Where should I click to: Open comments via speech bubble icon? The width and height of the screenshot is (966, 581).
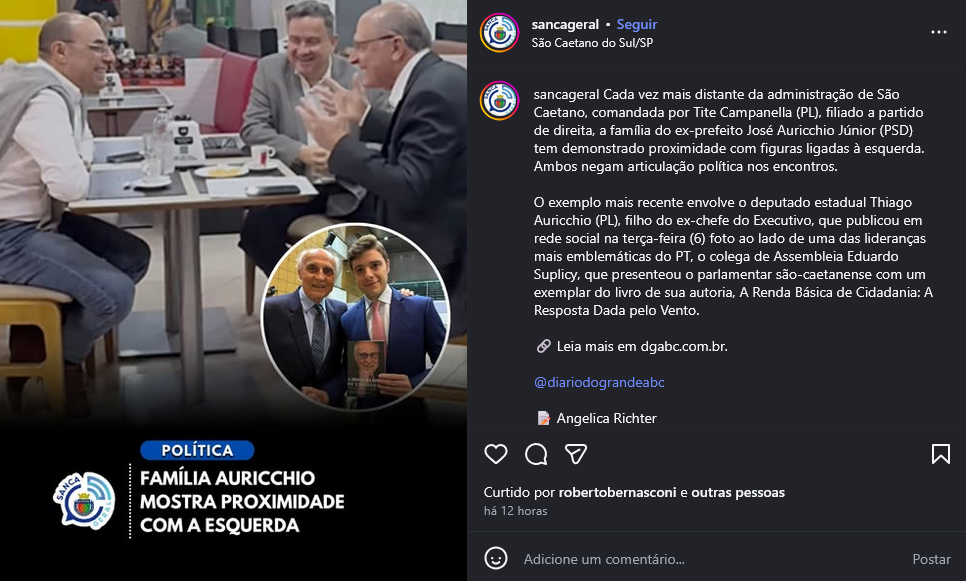click(536, 454)
